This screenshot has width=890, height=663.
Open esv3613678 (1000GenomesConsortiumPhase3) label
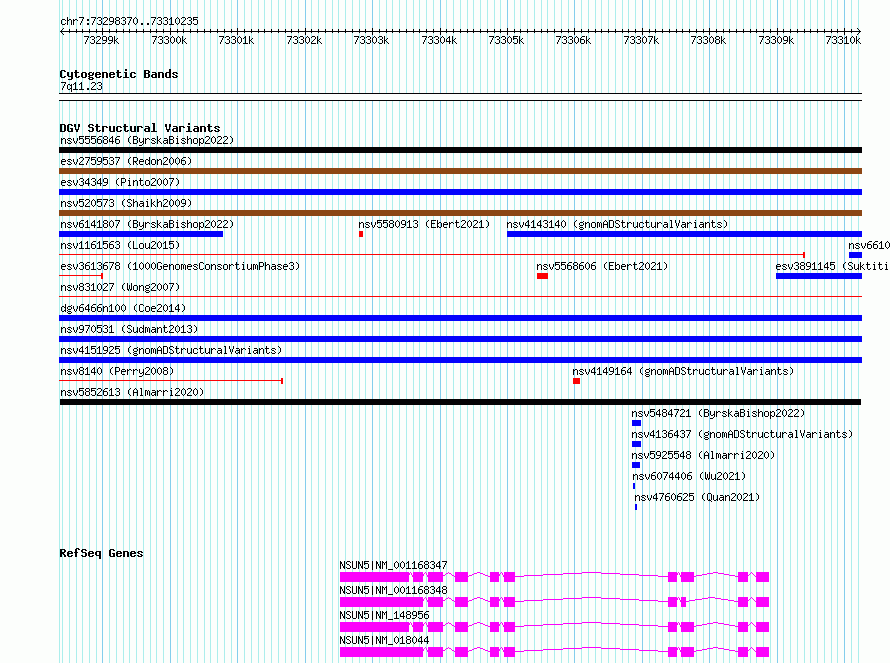(180, 266)
